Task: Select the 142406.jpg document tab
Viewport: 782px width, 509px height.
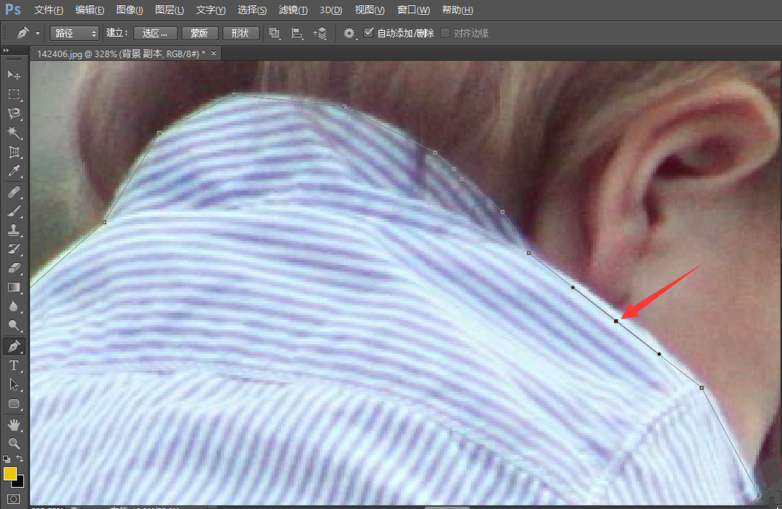Action: (x=121, y=53)
